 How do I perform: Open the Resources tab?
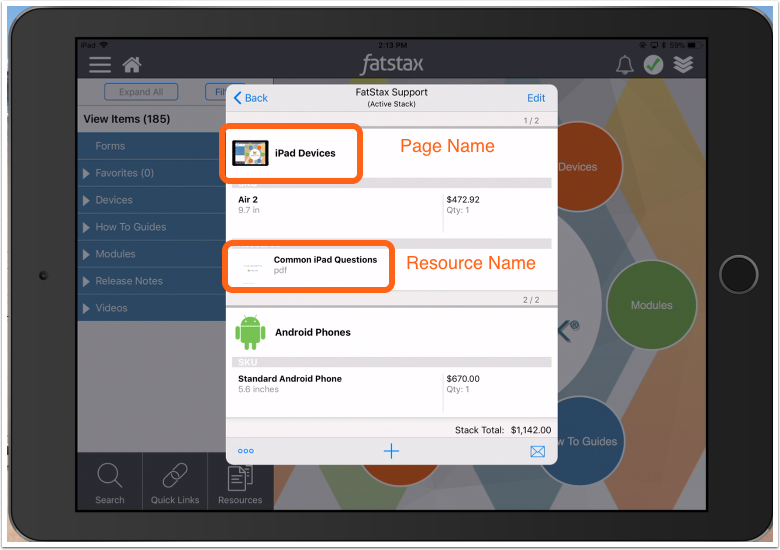(x=240, y=482)
